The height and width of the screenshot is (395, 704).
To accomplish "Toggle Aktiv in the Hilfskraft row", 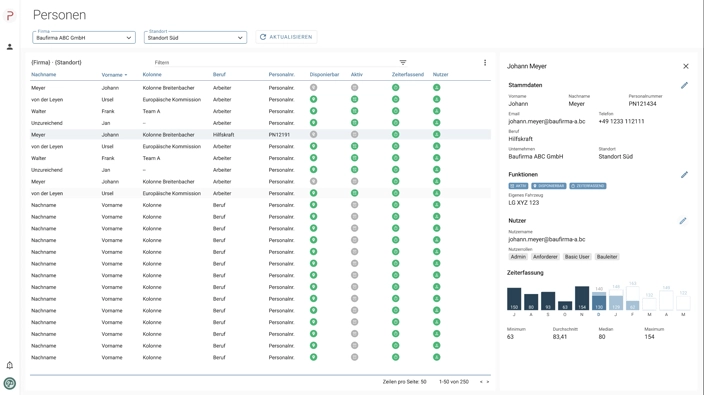I will point(355,134).
